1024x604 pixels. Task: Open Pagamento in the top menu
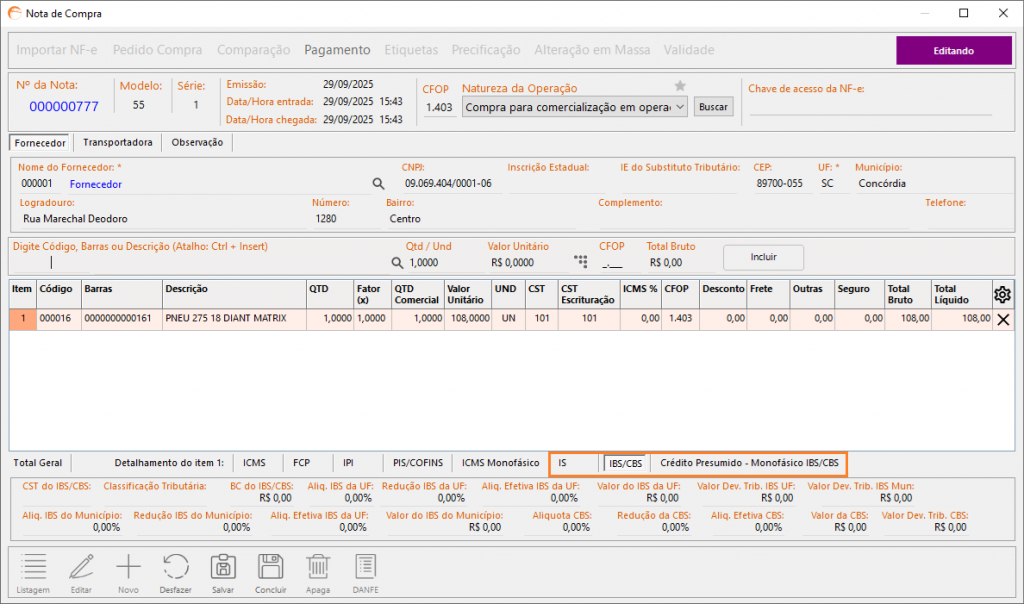337,49
